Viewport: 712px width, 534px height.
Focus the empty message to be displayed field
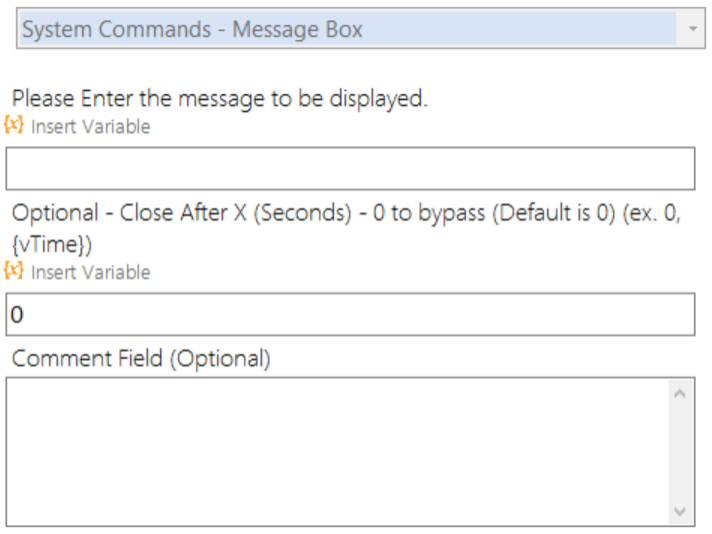pyautogui.click(x=350, y=168)
